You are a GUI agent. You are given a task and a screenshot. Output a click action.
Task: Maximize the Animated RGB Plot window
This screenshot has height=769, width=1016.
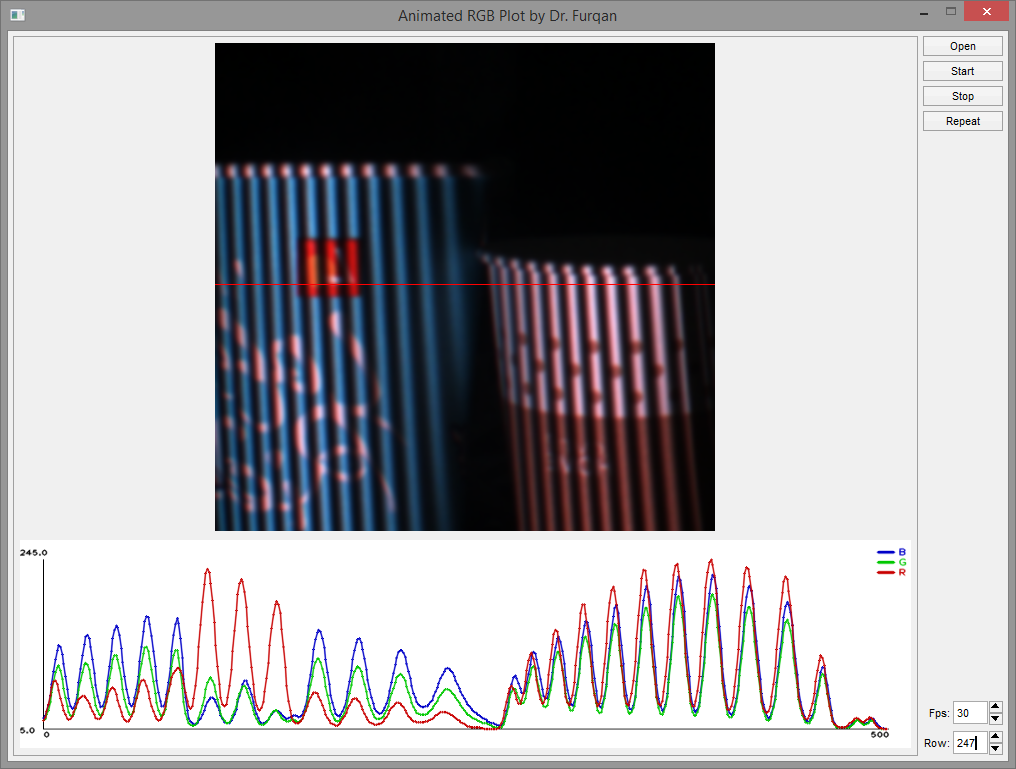(951, 12)
